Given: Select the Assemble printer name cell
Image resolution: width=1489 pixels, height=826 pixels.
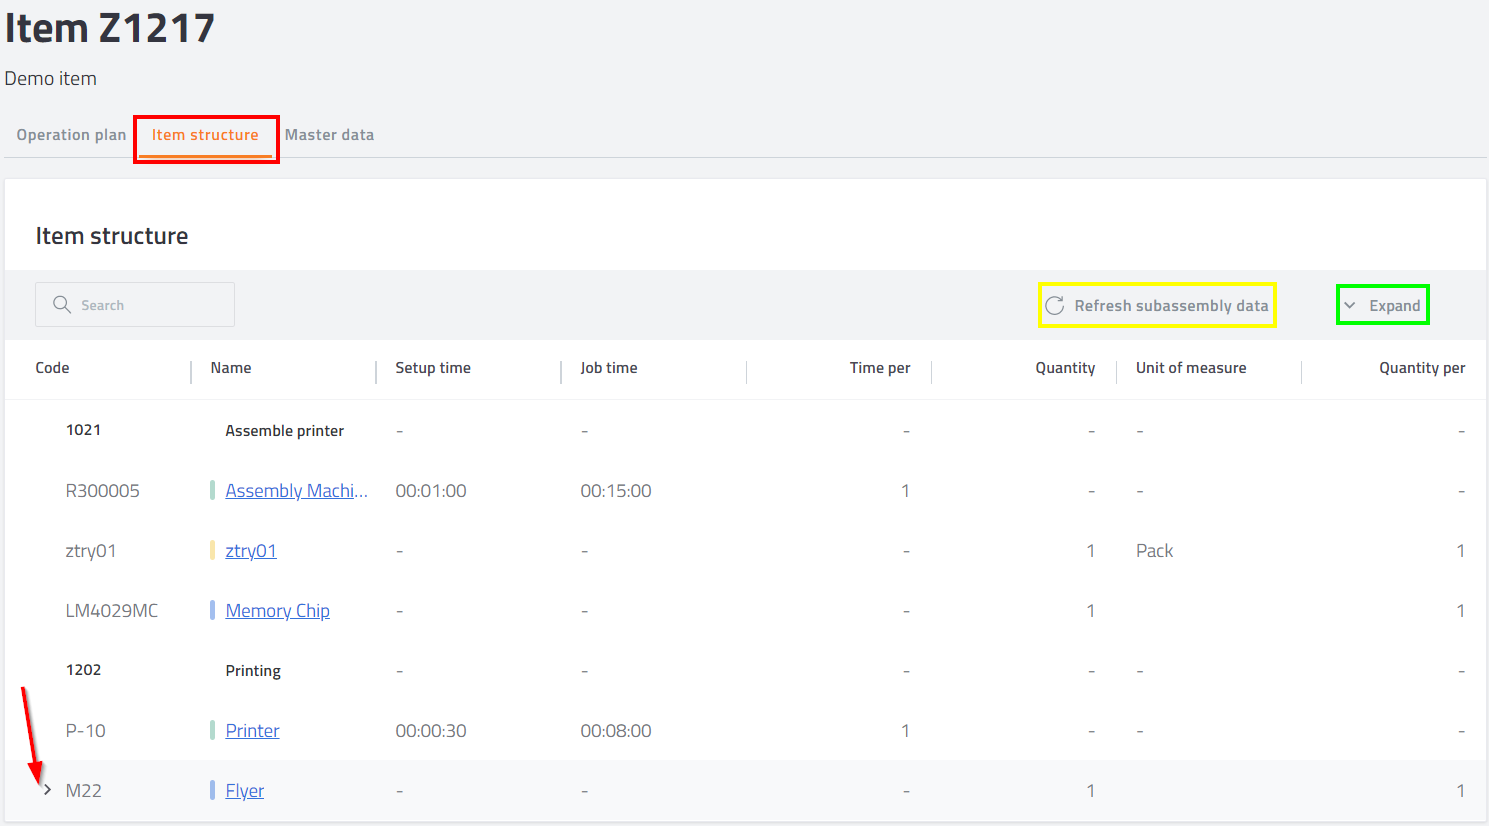Looking at the screenshot, I should pos(284,431).
